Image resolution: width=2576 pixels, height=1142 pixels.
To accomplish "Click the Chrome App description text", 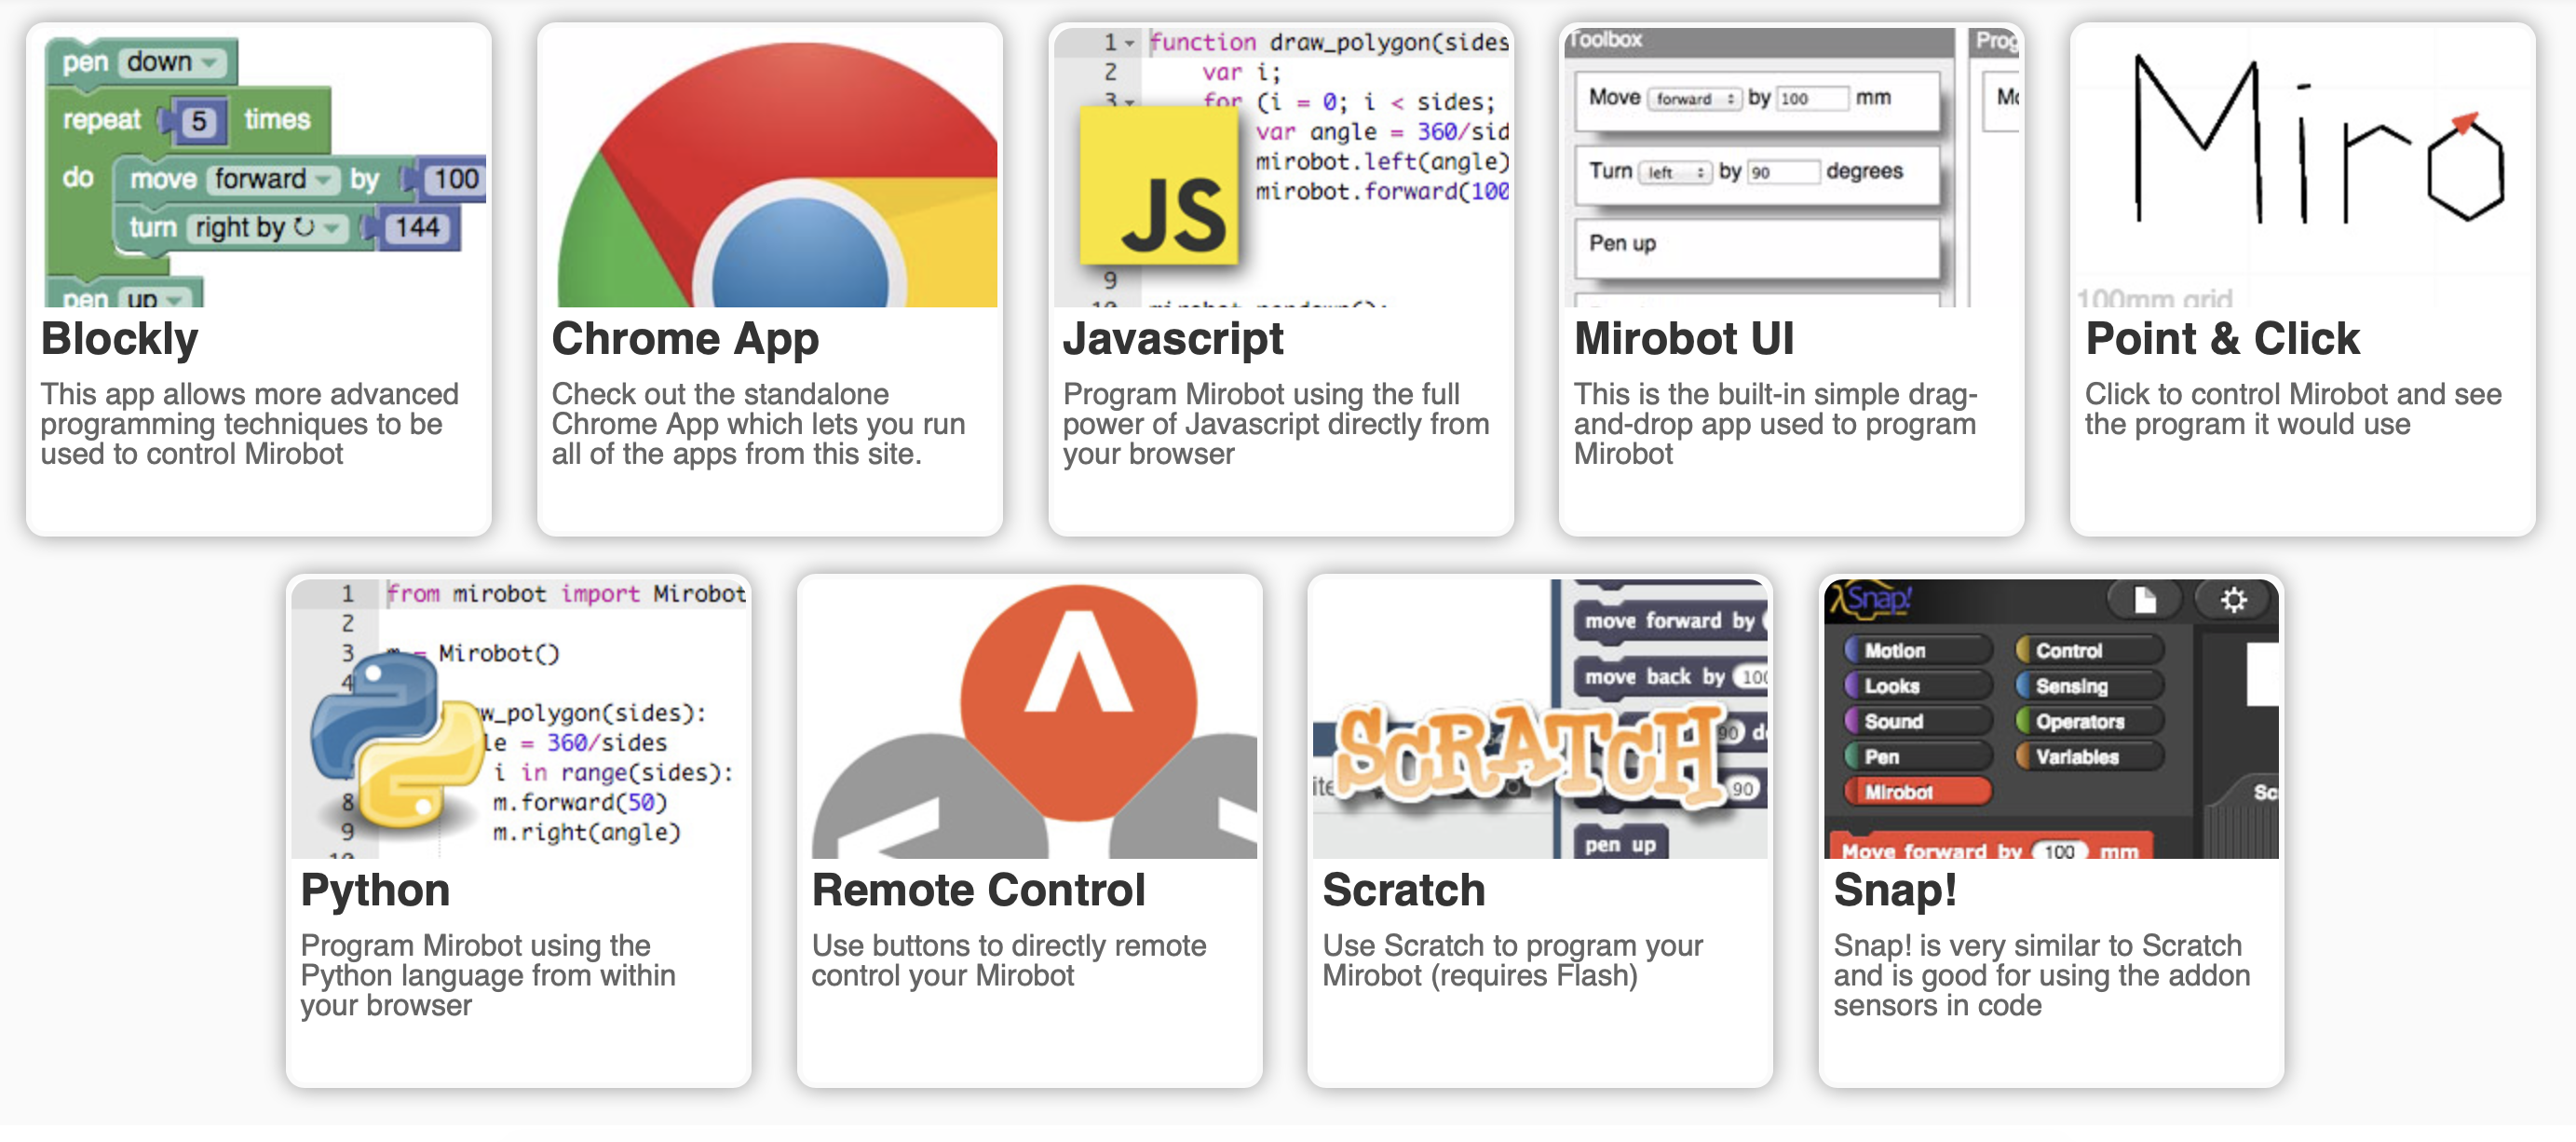I will coord(758,424).
